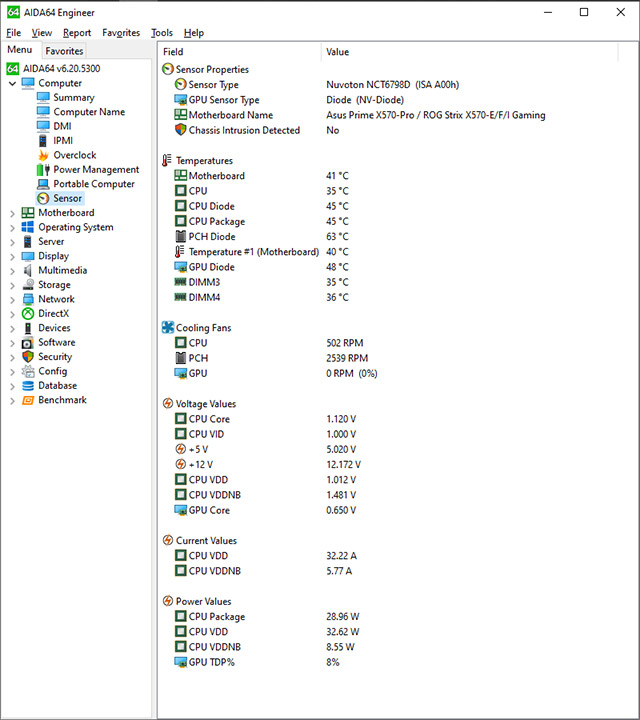Click the Database stack icon
Screen dimensions: 640x720
tap(28, 386)
